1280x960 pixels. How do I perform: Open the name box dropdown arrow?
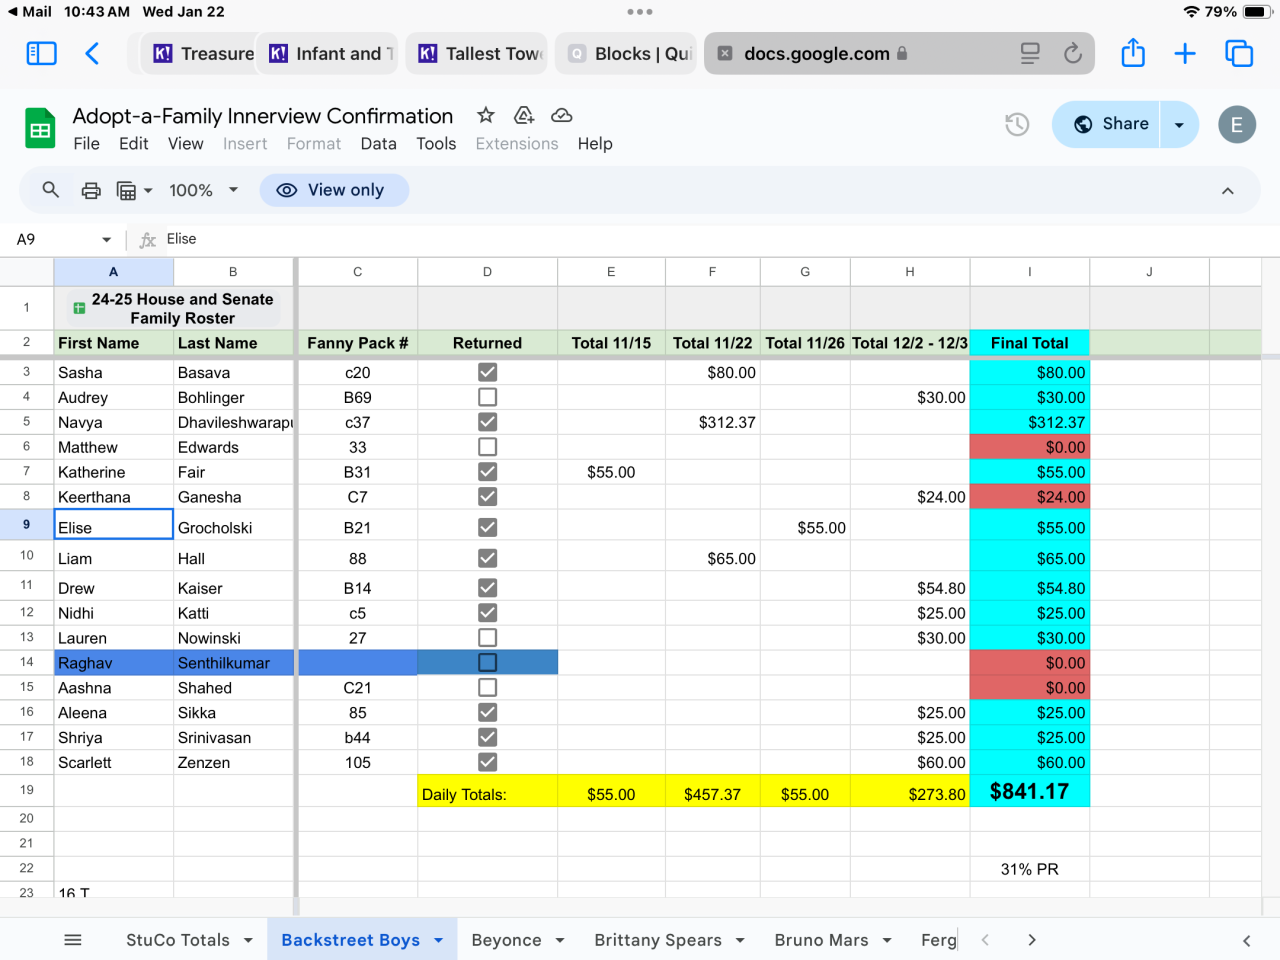click(106, 240)
